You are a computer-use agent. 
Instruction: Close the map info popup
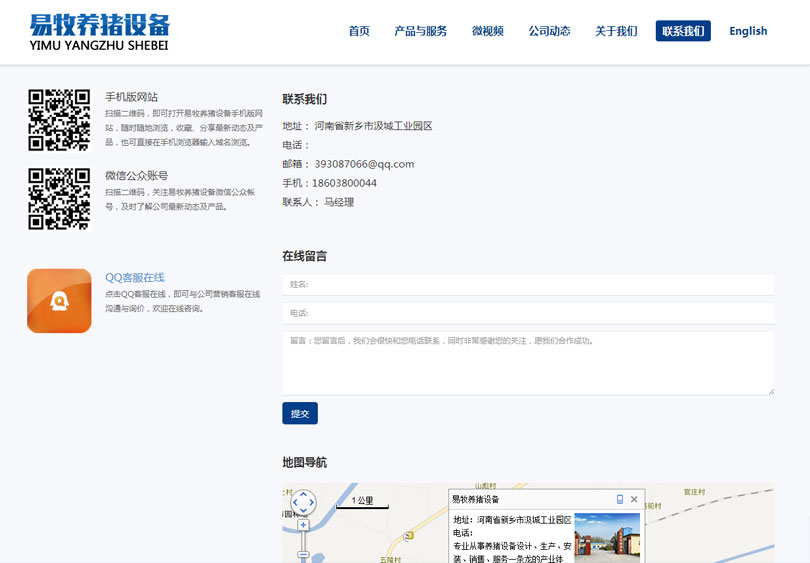634,499
